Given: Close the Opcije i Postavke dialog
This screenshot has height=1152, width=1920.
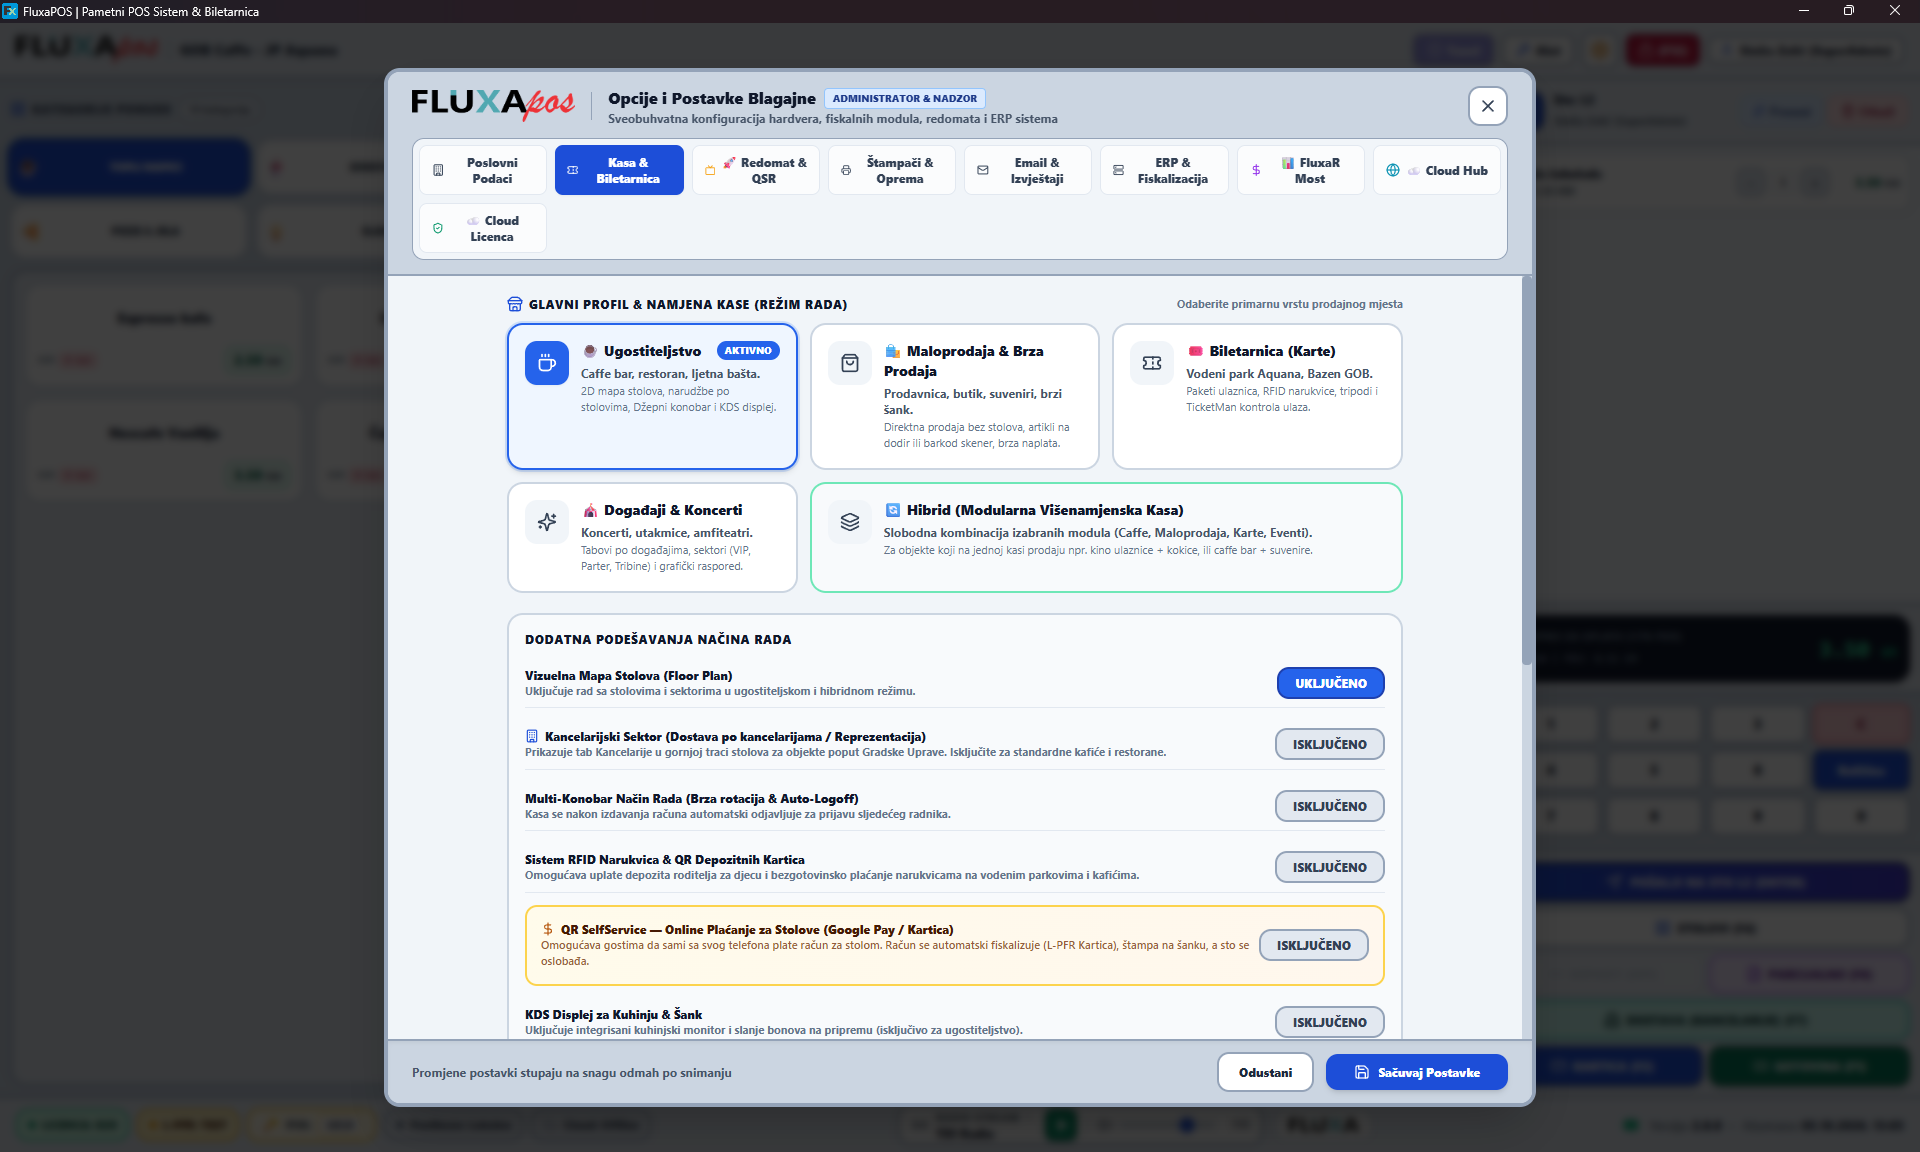Looking at the screenshot, I should pyautogui.click(x=1487, y=106).
